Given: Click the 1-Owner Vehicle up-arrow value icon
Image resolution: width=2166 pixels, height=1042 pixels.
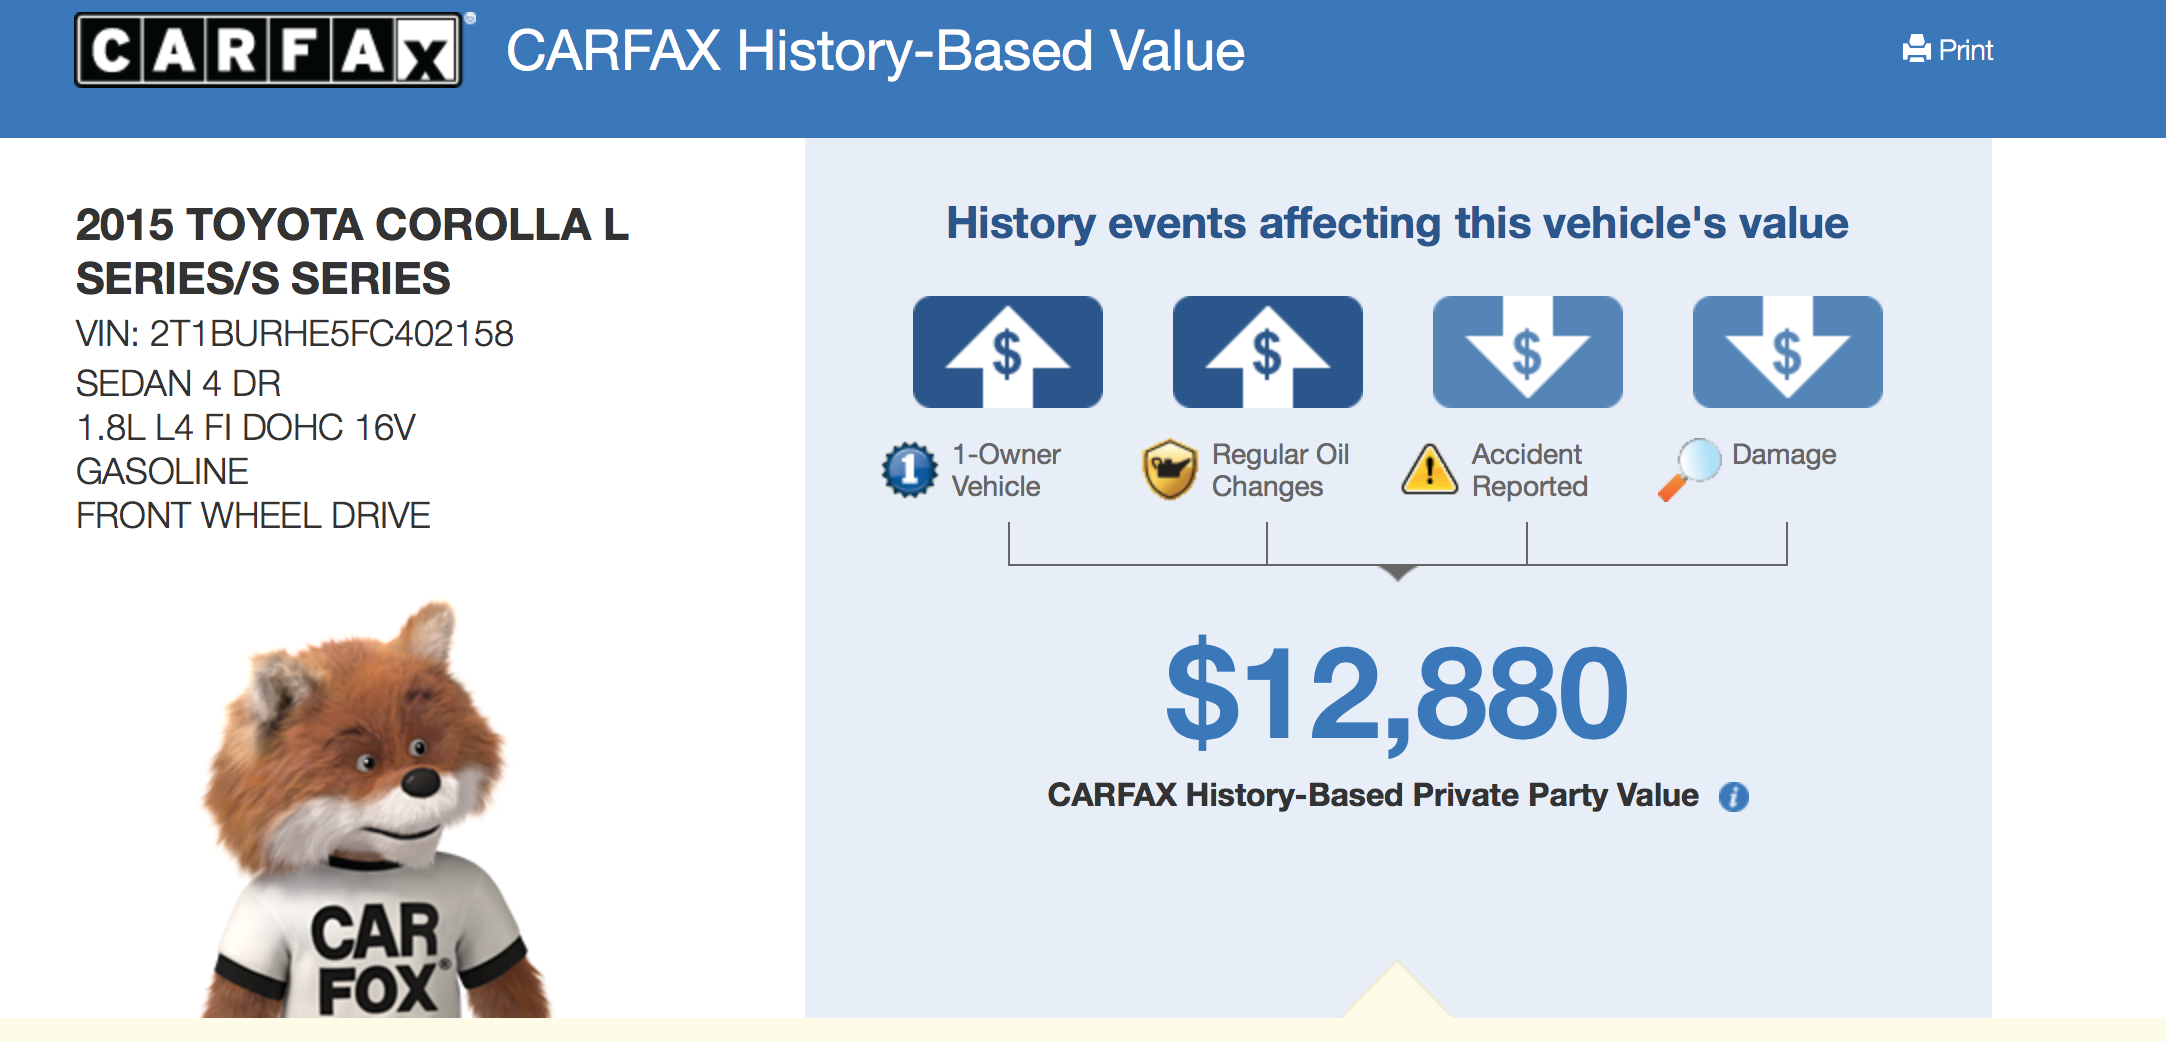Looking at the screenshot, I should (1007, 352).
